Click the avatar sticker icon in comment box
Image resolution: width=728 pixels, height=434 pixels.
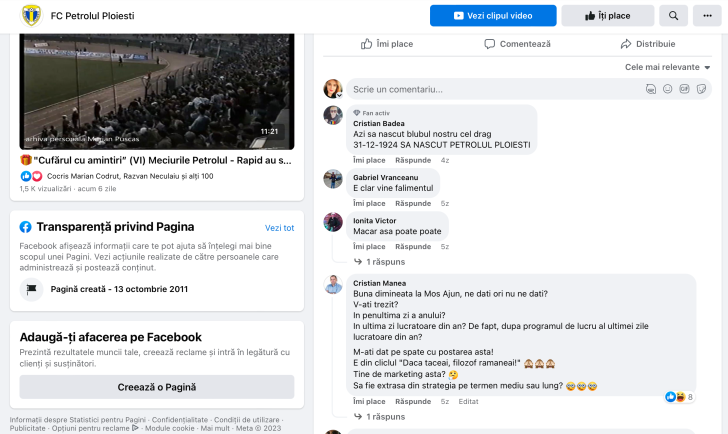[651, 89]
